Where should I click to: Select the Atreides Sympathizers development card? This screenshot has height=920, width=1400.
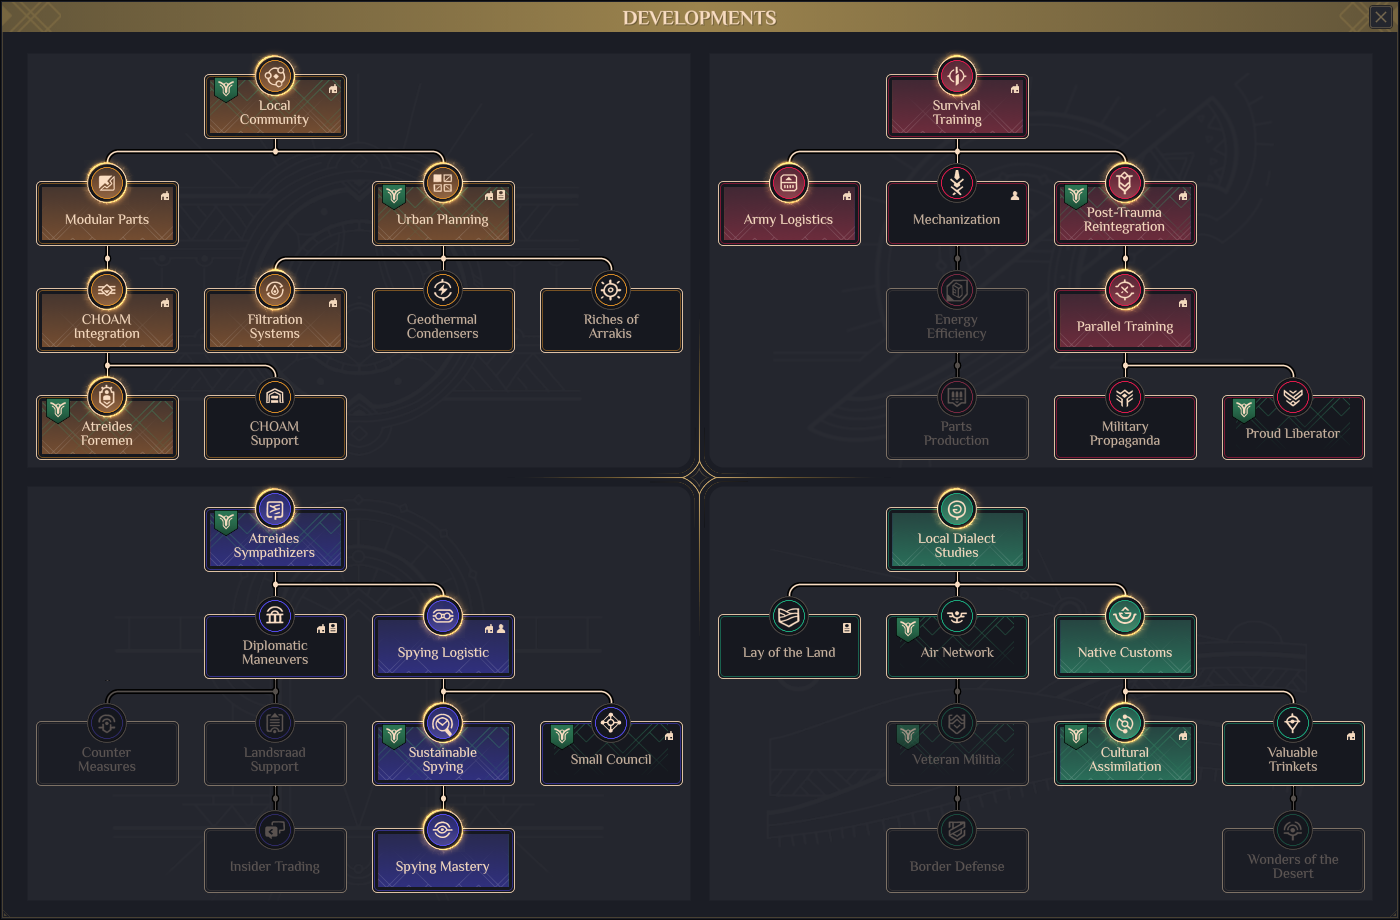(275, 539)
